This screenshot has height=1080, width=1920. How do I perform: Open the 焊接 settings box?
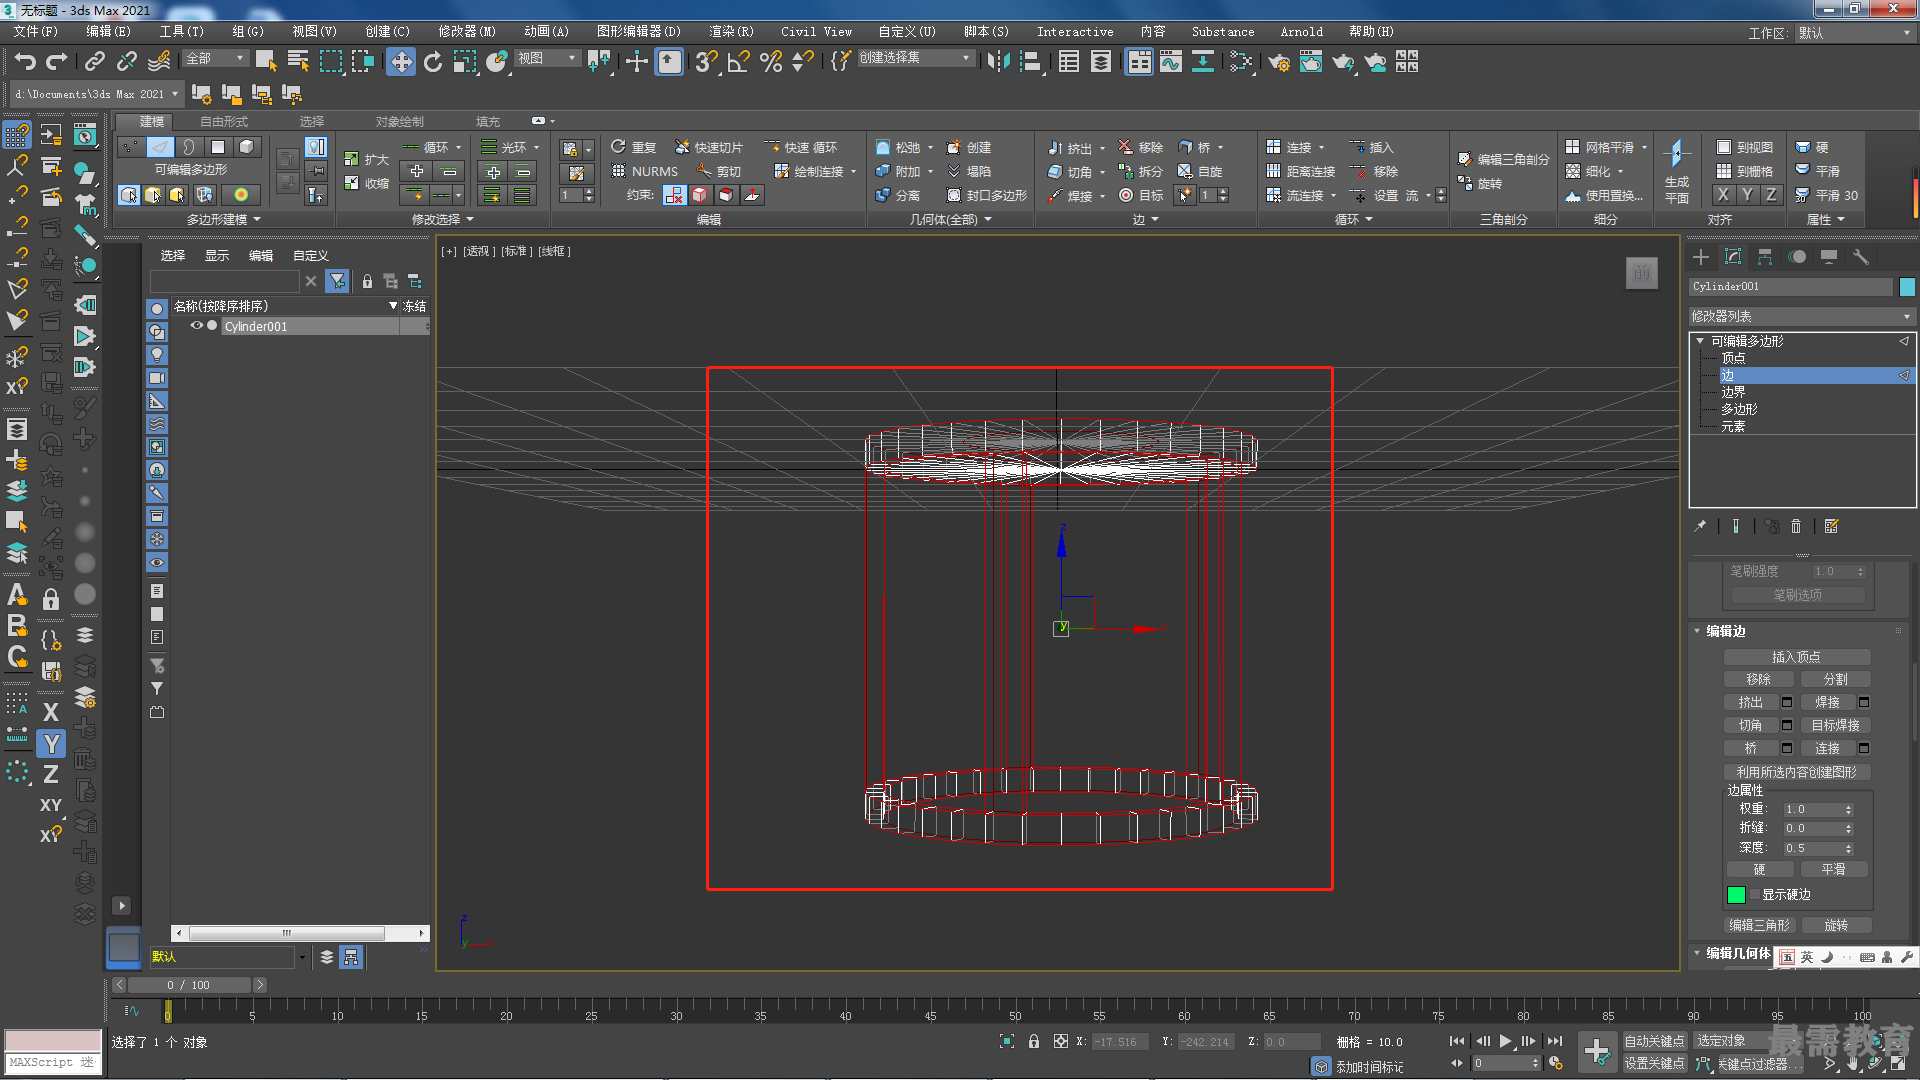click(1864, 702)
